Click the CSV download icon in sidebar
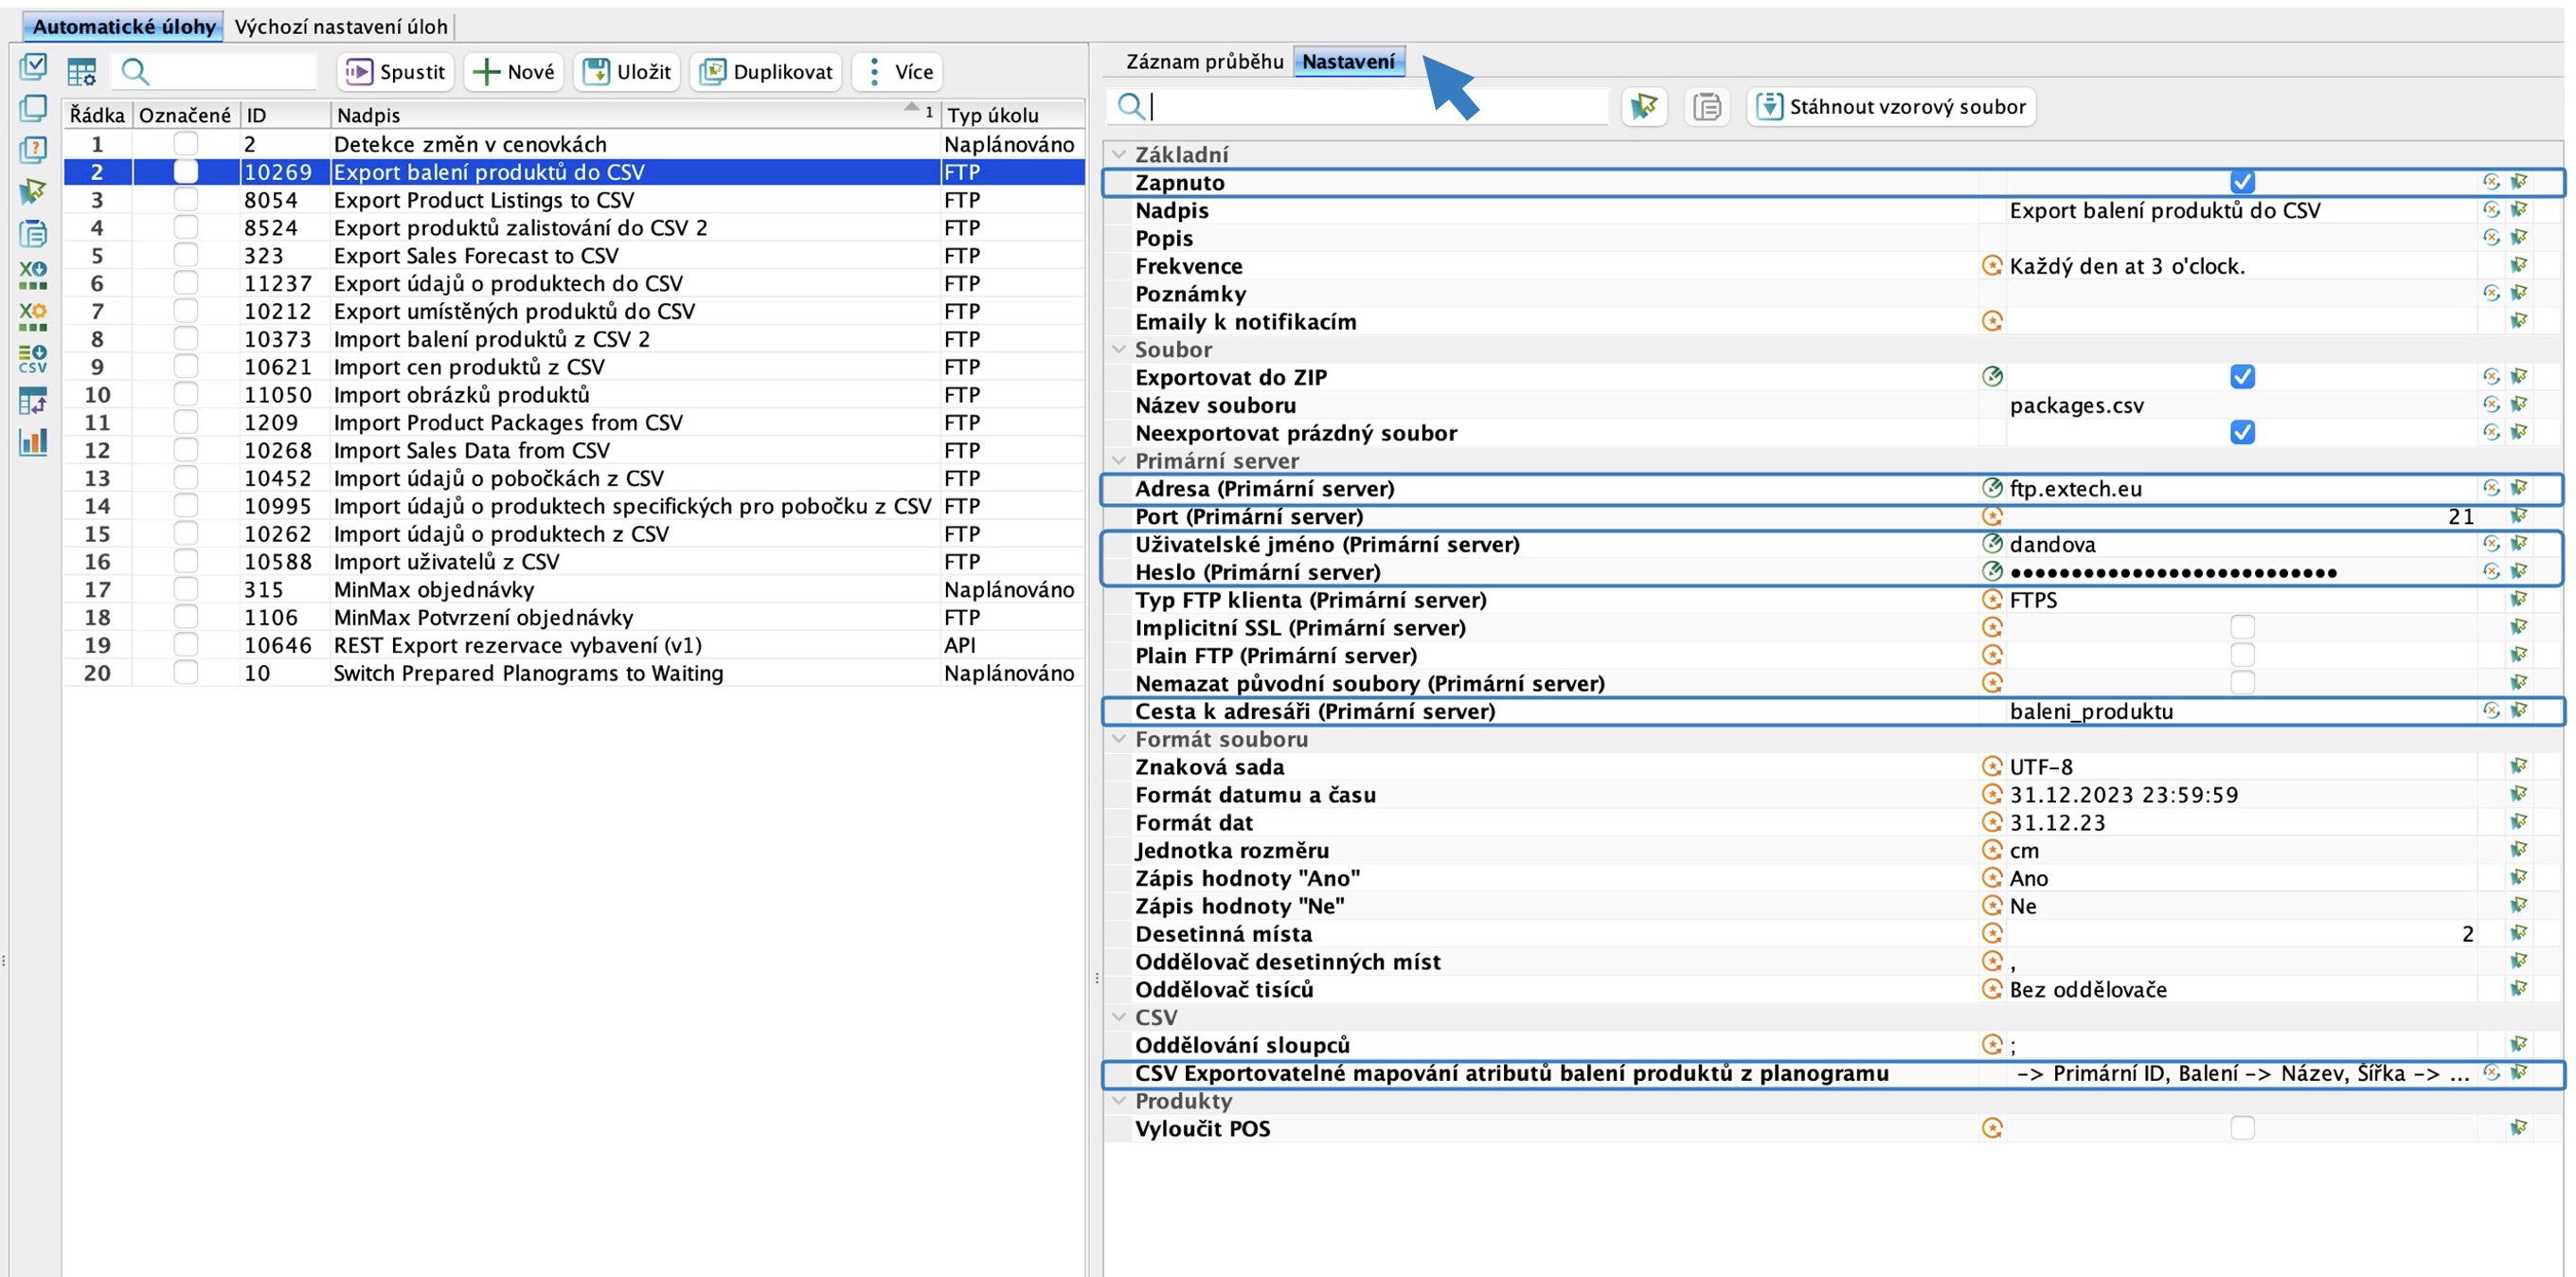Screen dimensions: 2576x1277 33,358
